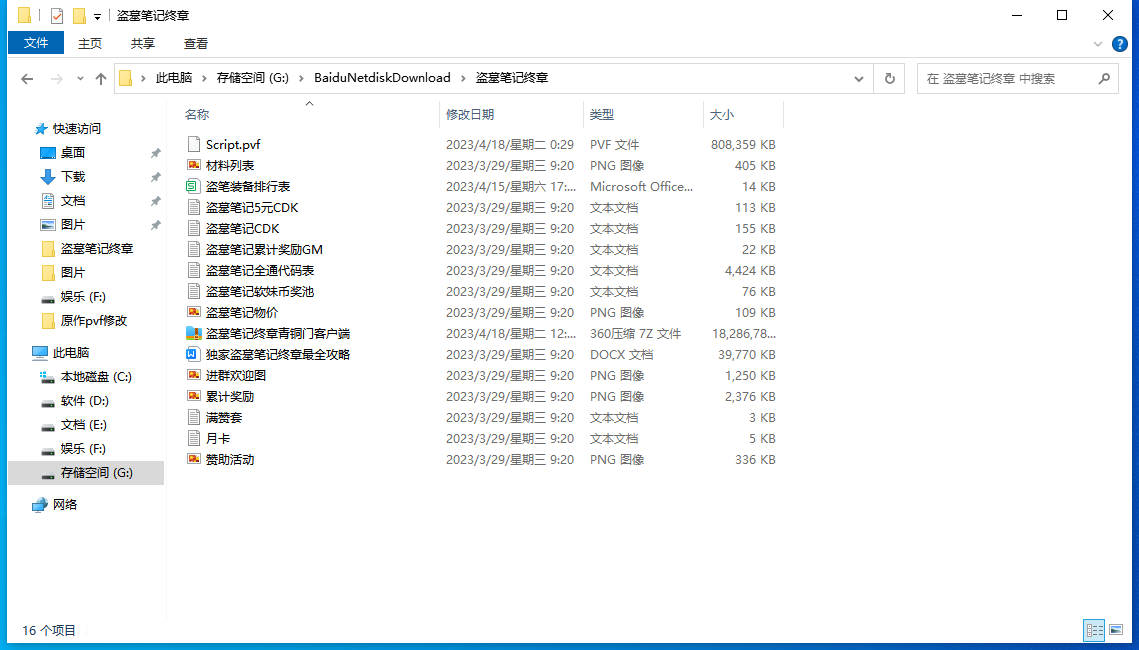Select the Script.pvf file icon
1139x650 pixels.
[x=194, y=145]
